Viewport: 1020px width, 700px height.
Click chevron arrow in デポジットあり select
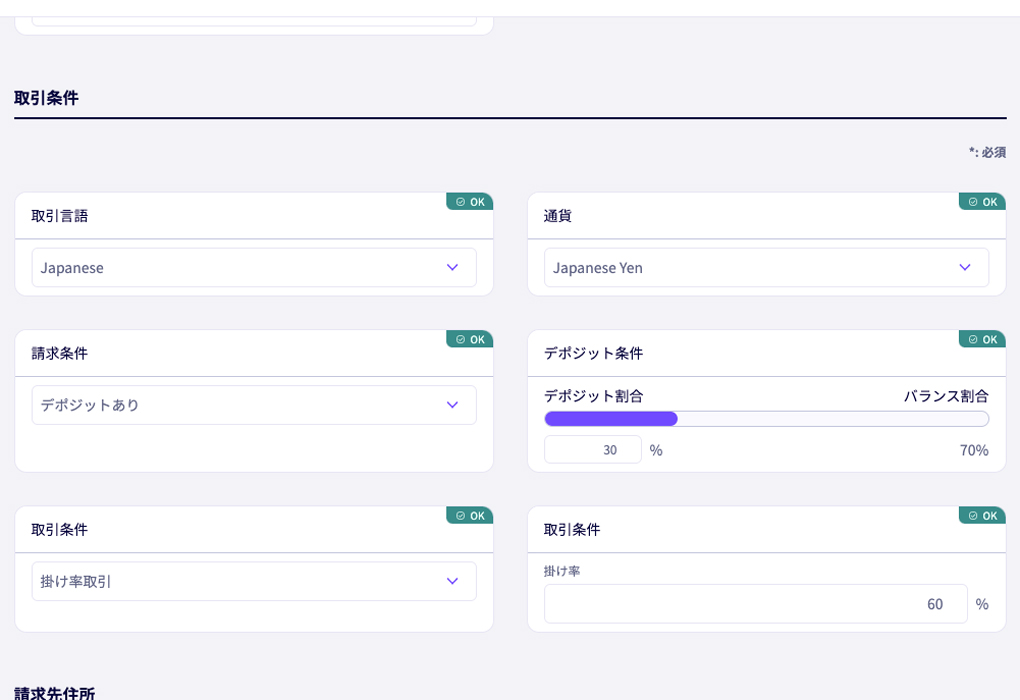point(453,405)
